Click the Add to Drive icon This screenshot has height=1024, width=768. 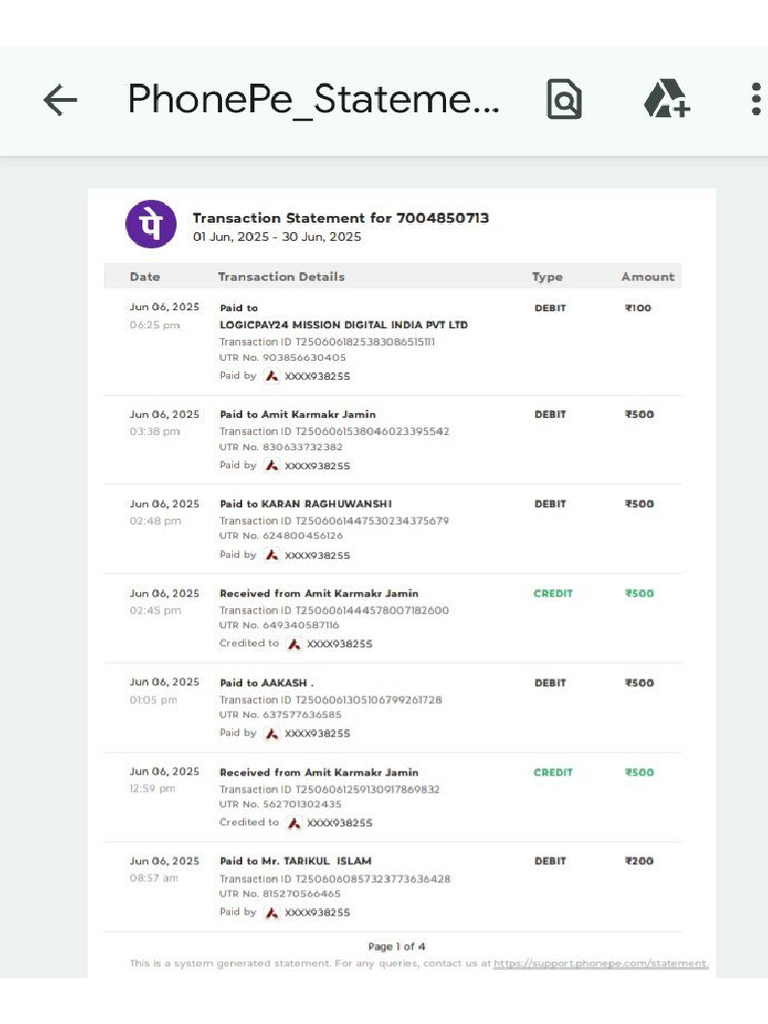click(x=666, y=100)
